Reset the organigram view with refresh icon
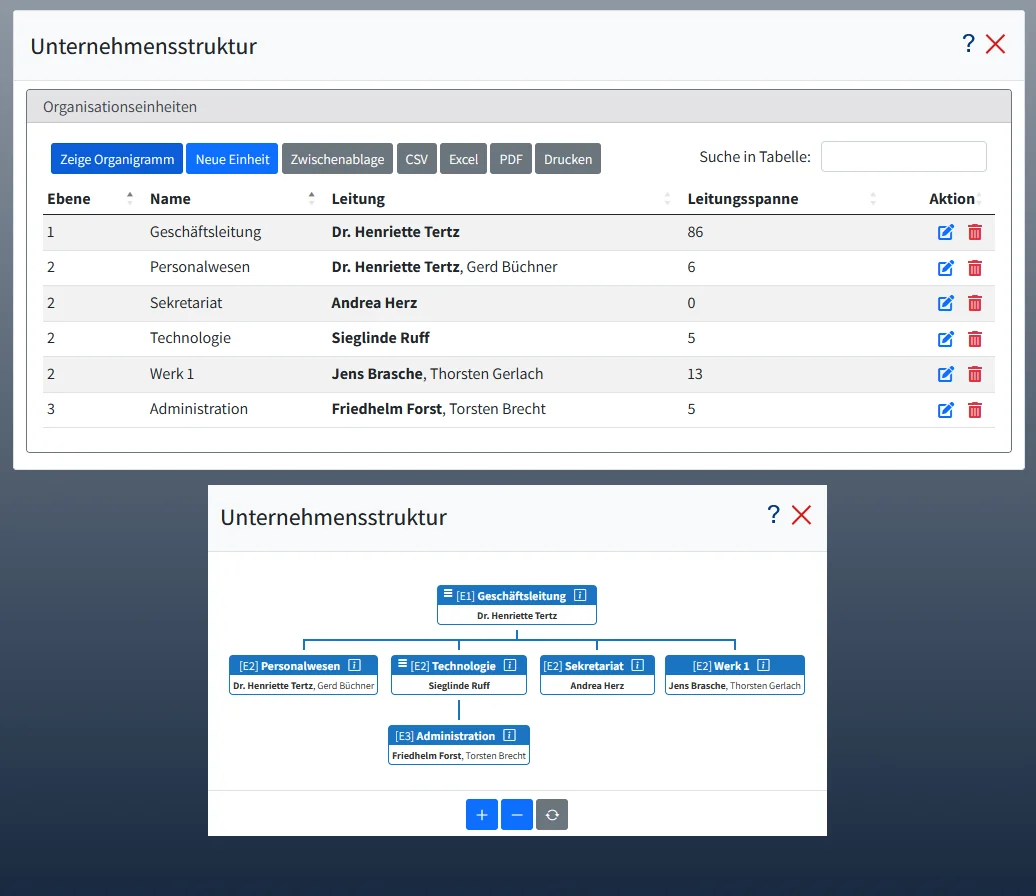1036x896 pixels. (x=551, y=814)
